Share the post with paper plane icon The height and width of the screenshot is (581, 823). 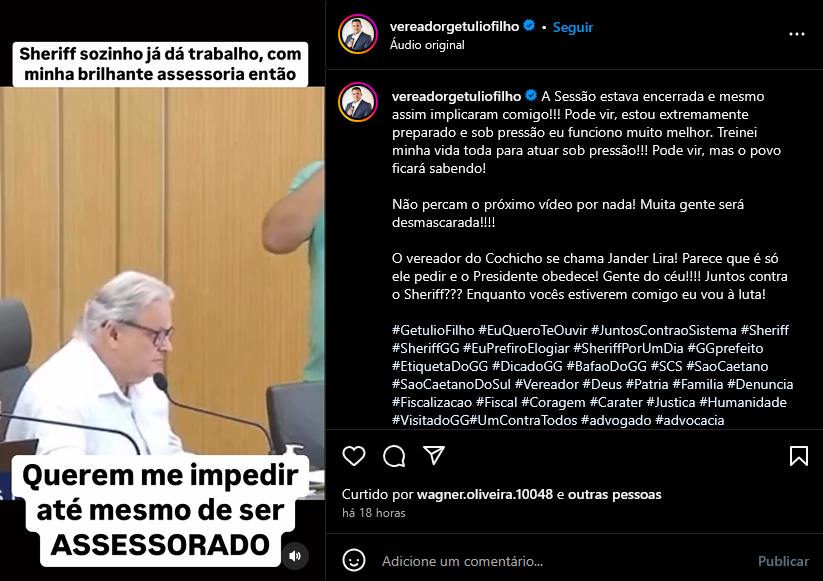click(434, 456)
